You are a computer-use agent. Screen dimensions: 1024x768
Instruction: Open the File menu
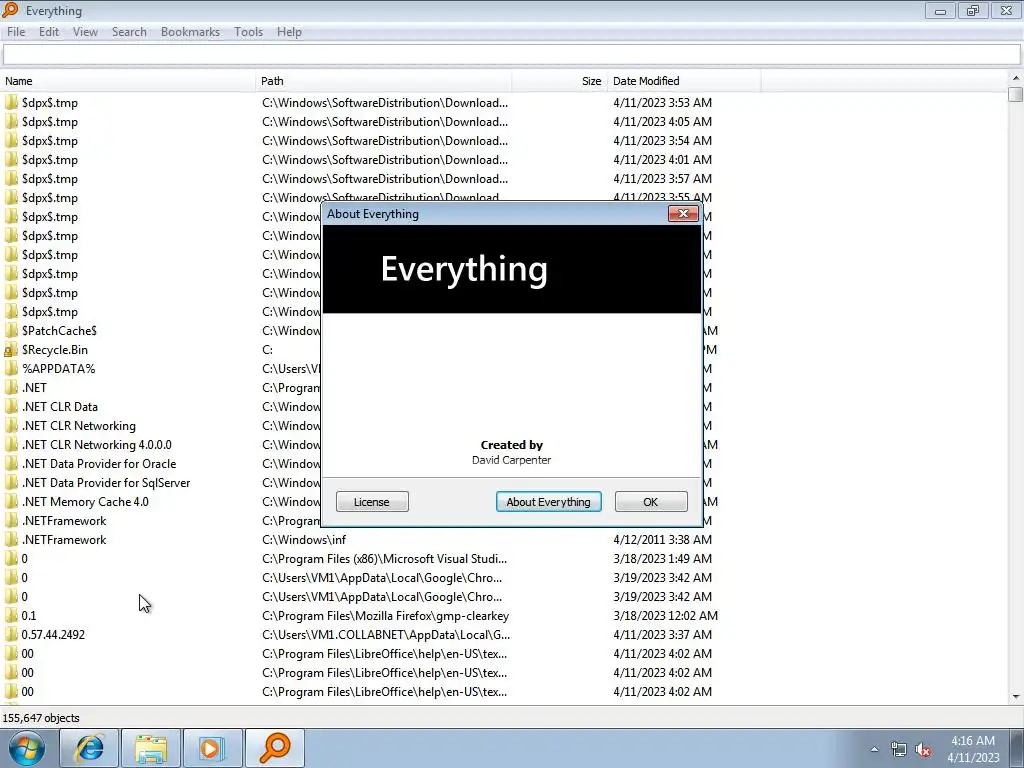[x=16, y=32]
